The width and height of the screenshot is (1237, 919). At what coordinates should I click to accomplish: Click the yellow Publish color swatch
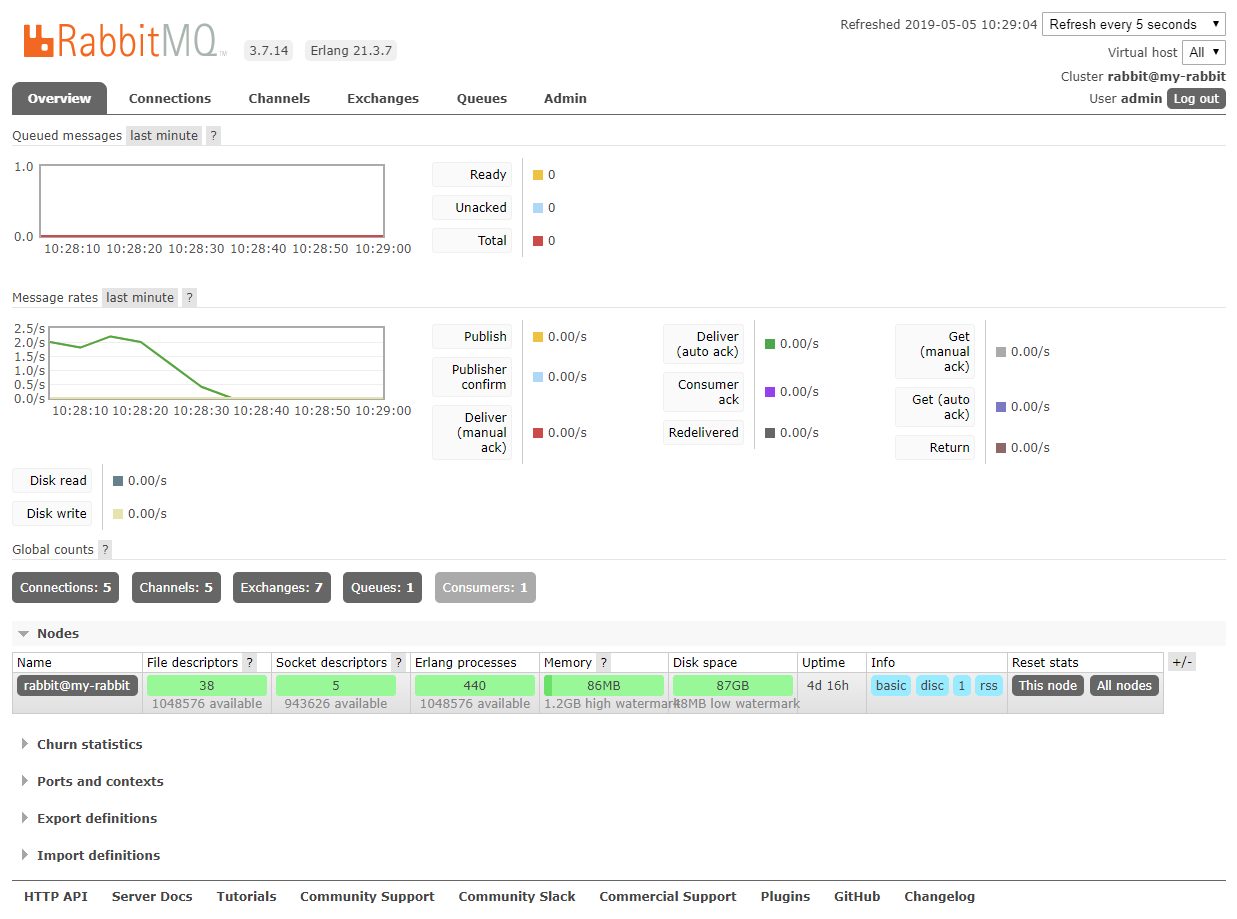pos(538,337)
